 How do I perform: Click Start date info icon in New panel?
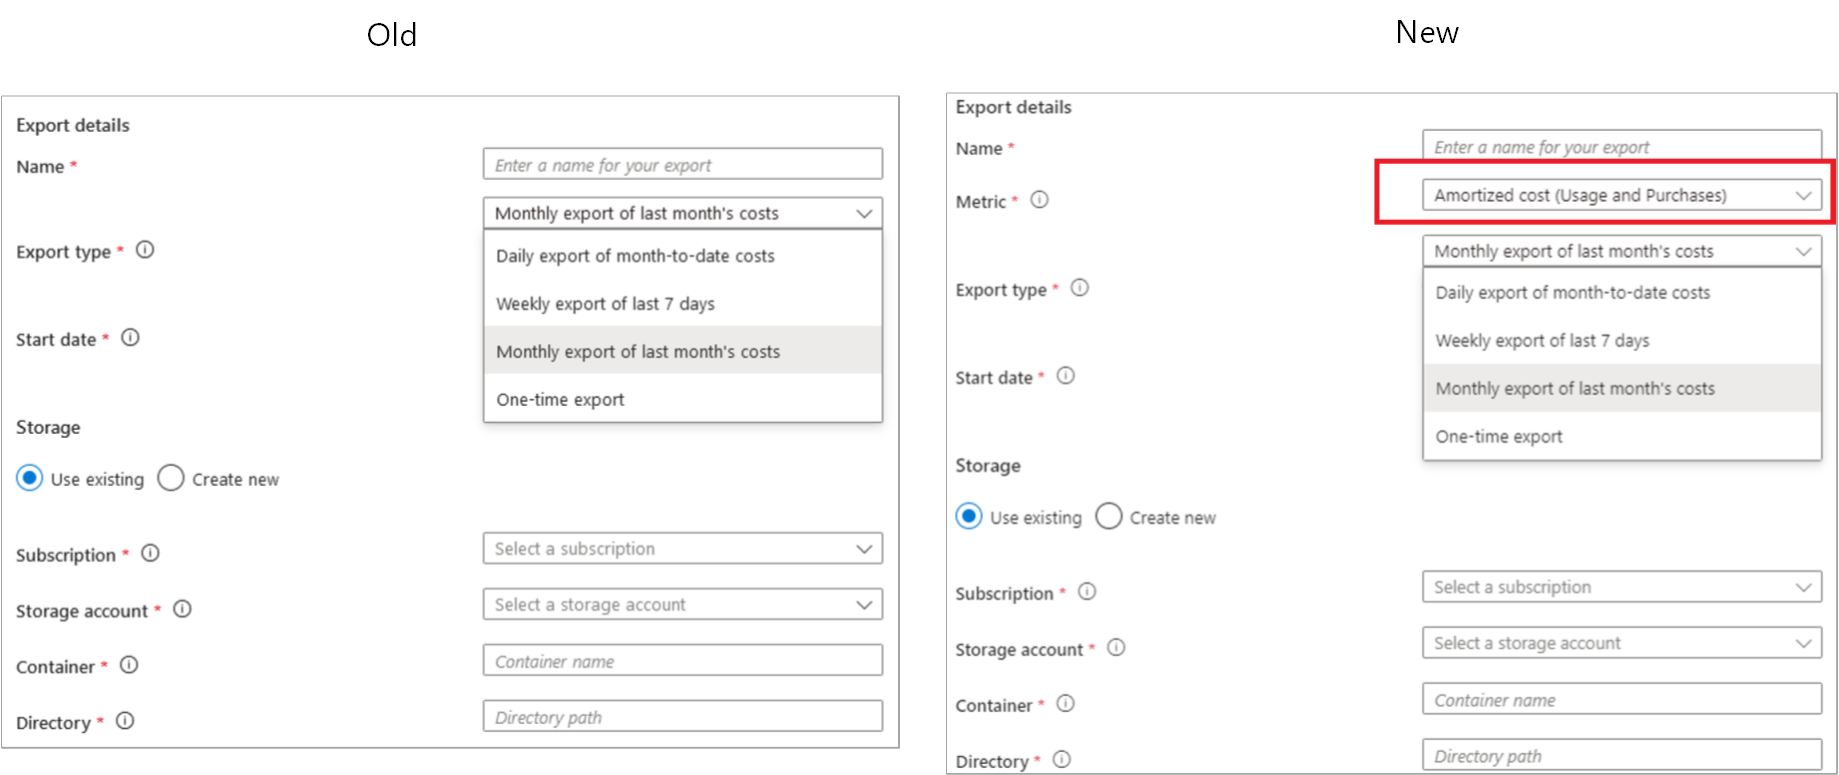(1066, 376)
